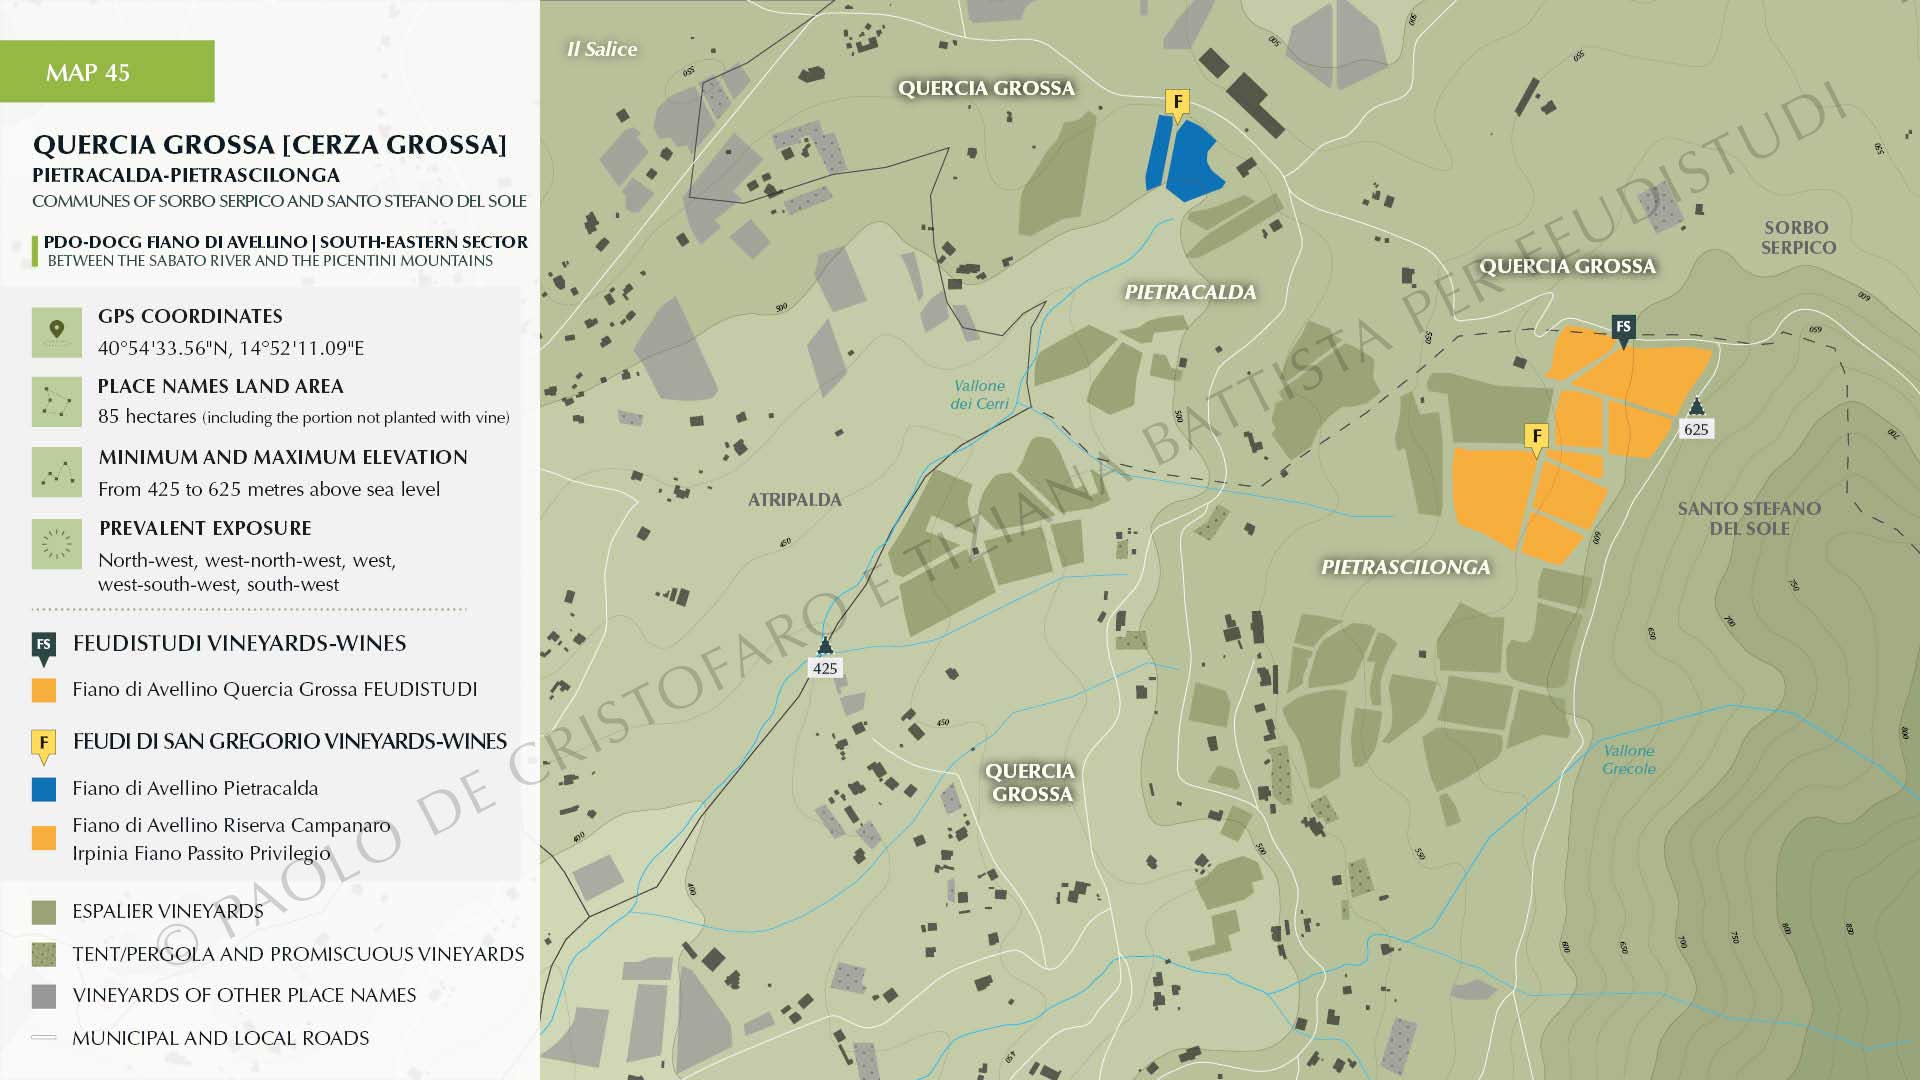Click the yellow F legend marker
Viewport: 1920px width, 1080px height.
pyautogui.click(x=43, y=745)
